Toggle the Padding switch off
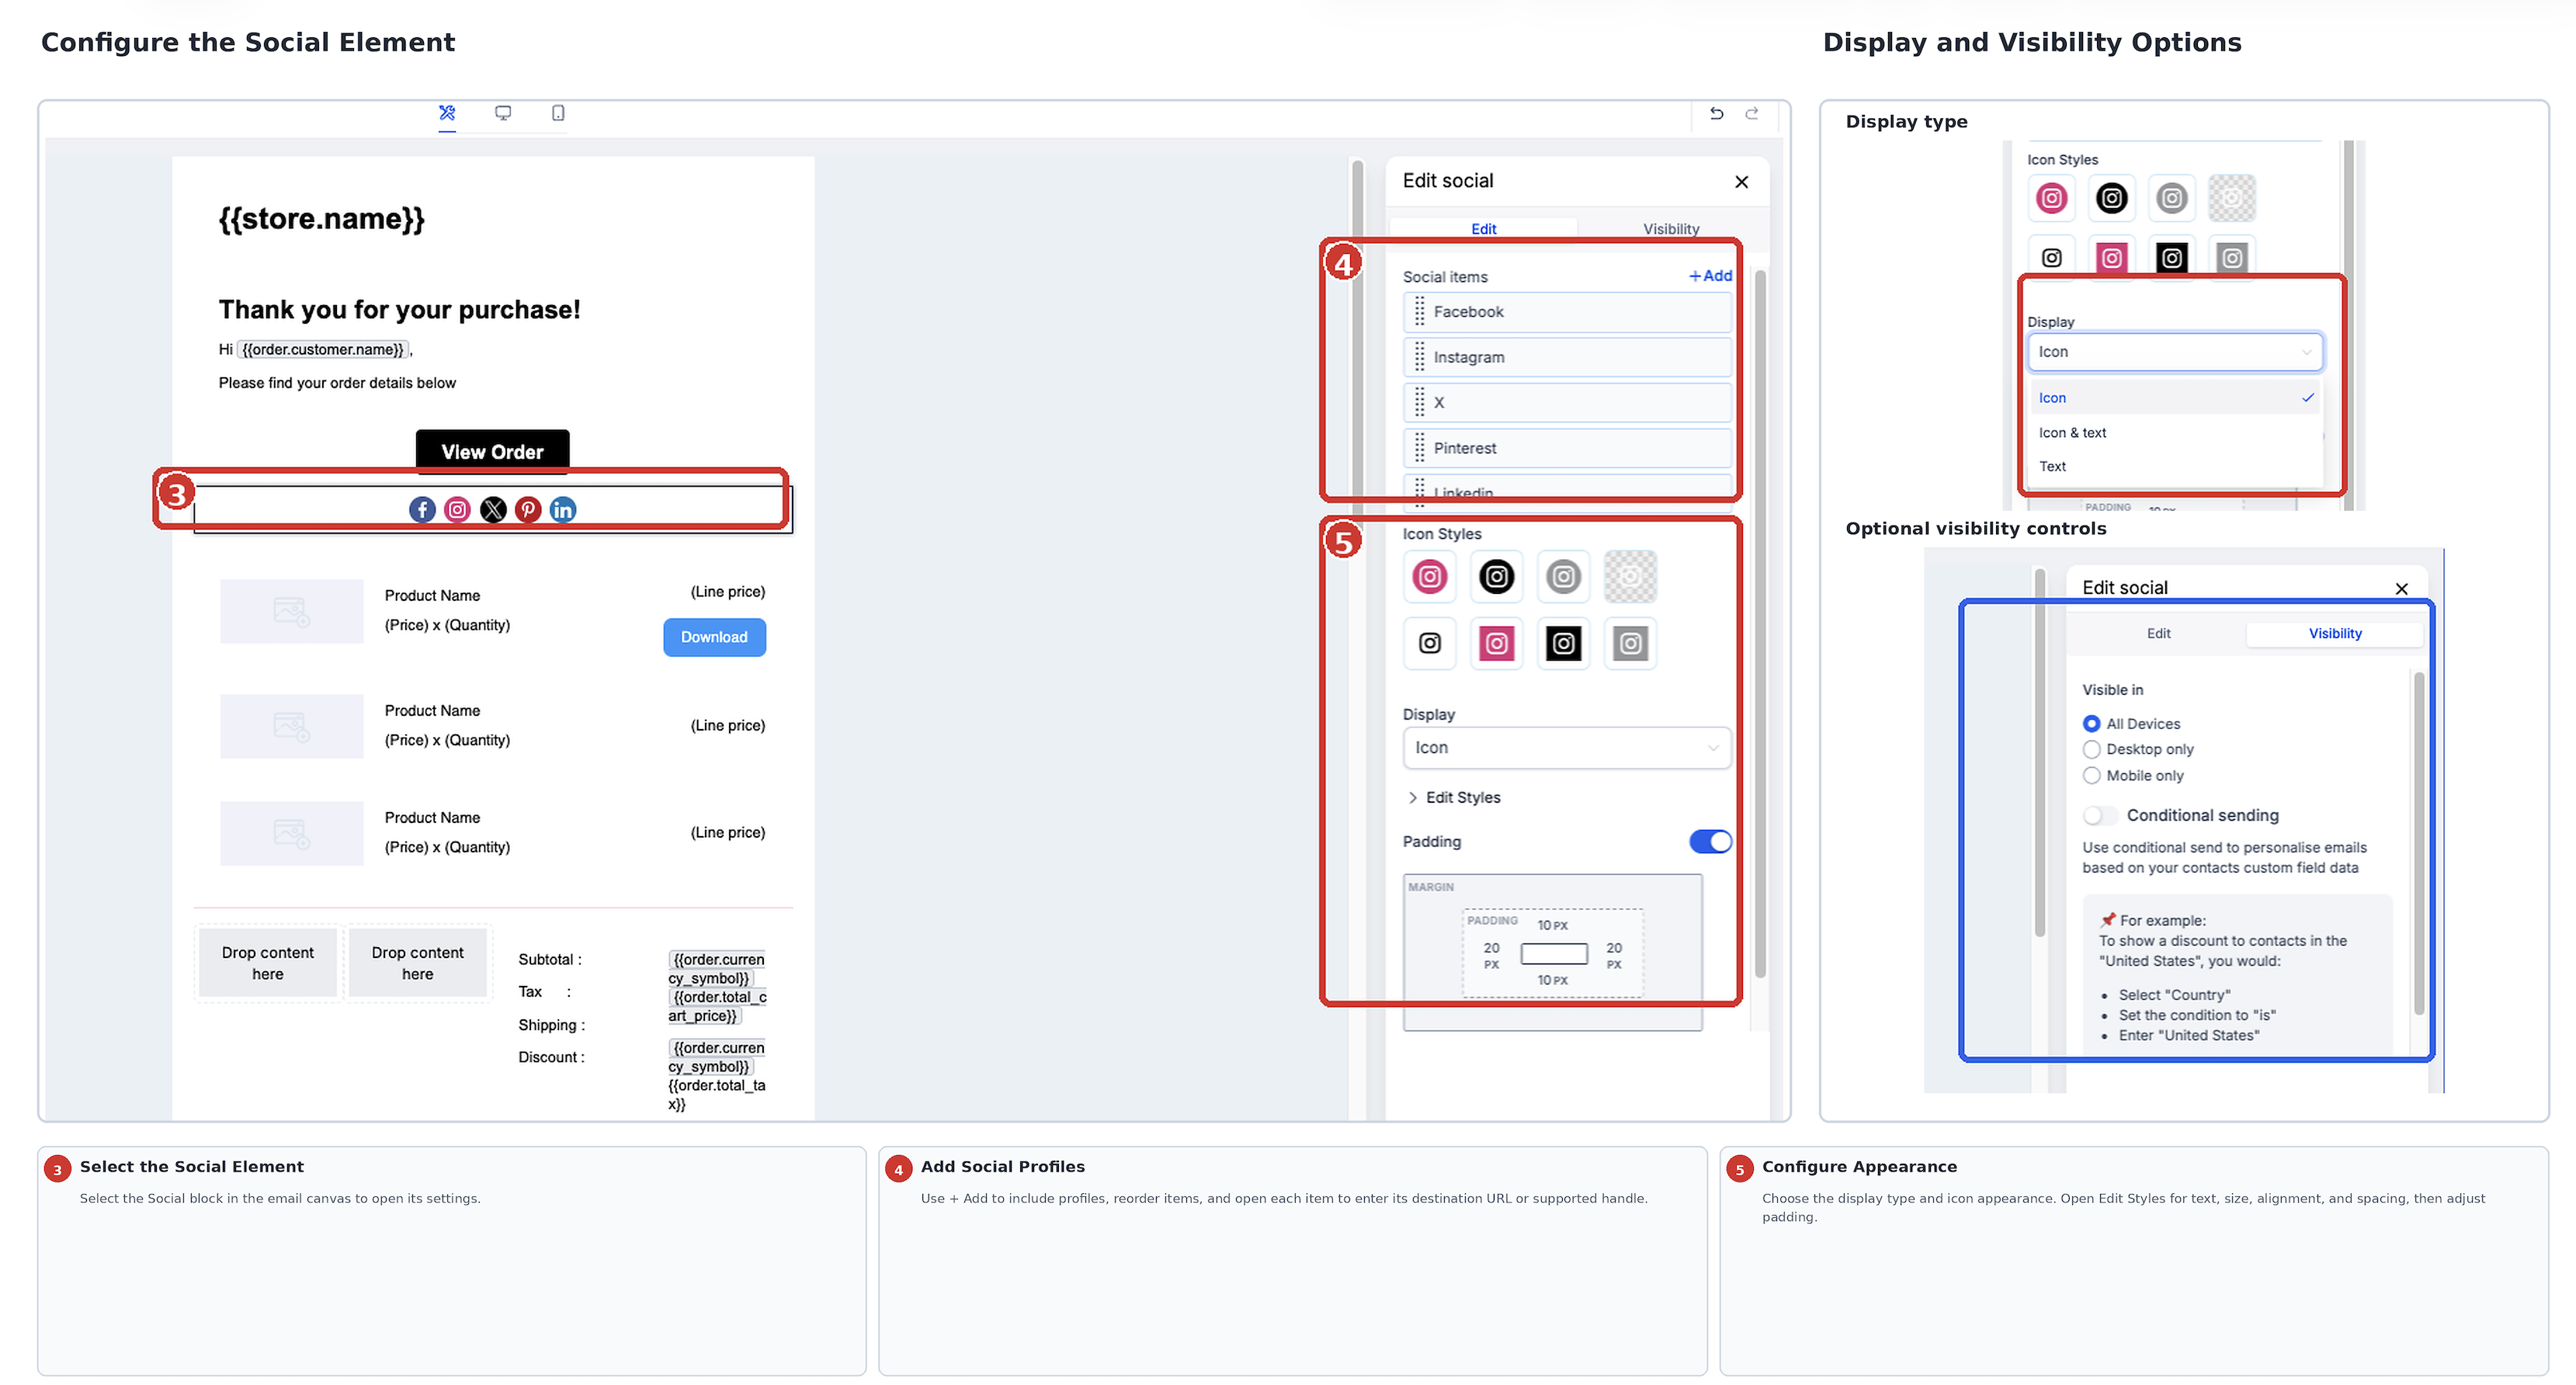 1710,842
